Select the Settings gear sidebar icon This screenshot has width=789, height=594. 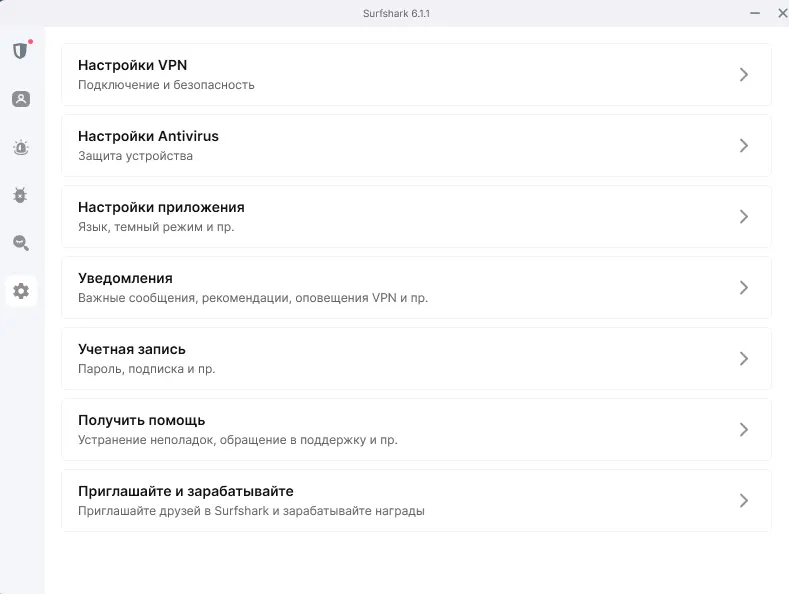(21, 292)
